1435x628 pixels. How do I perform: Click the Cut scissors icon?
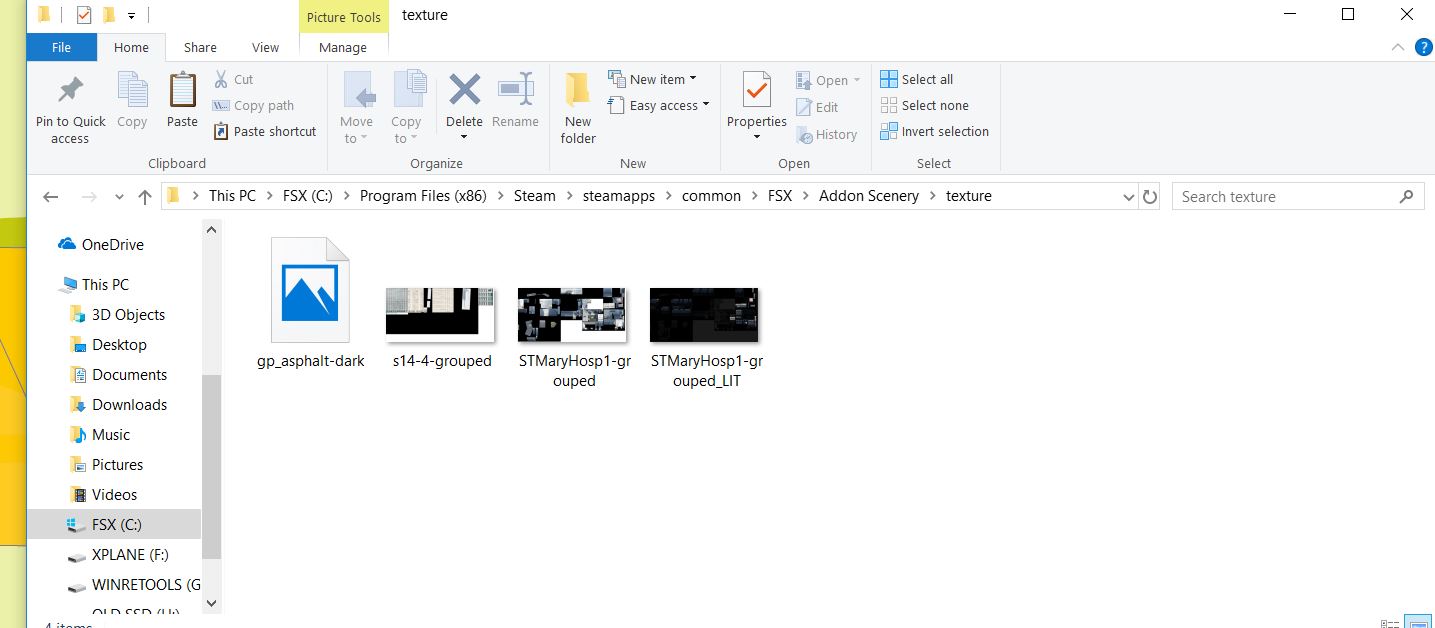pyautogui.click(x=221, y=79)
